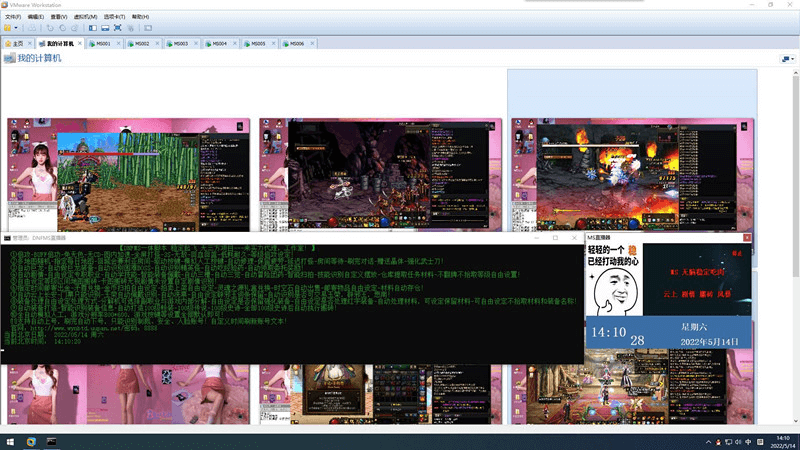Click the main vertical scrollbar thumb

[796, 176]
